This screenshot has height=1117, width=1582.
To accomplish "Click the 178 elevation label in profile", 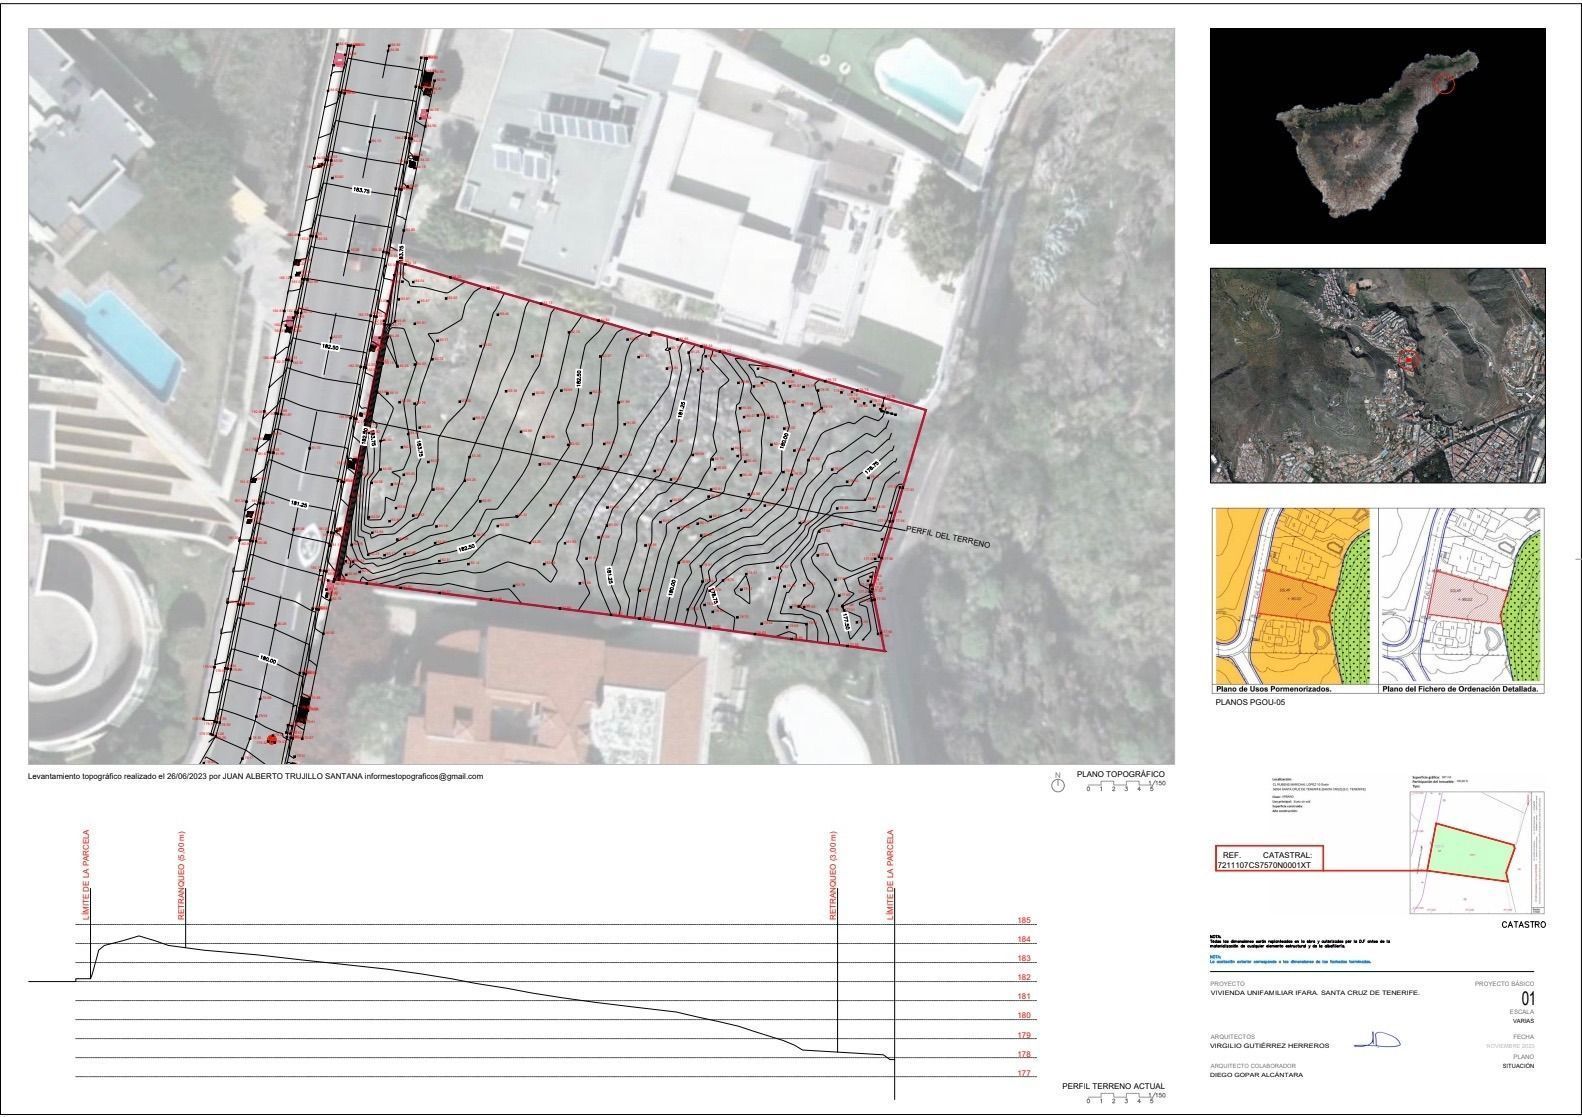I will pyautogui.click(x=1024, y=1055).
